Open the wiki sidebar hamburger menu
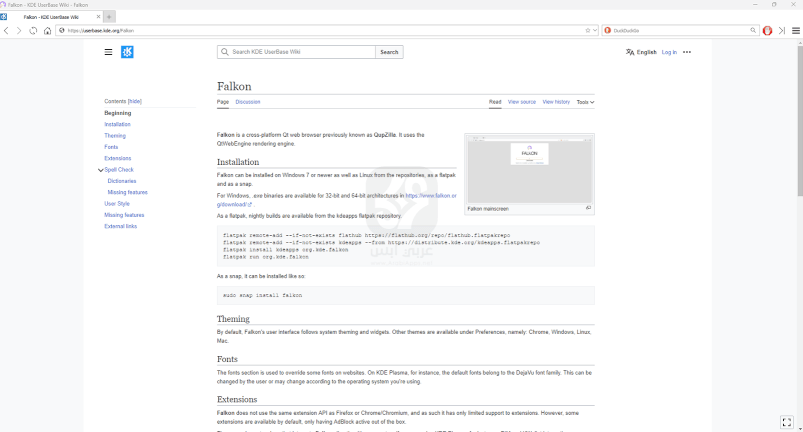803x432 pixels. [x=108, y=52]
